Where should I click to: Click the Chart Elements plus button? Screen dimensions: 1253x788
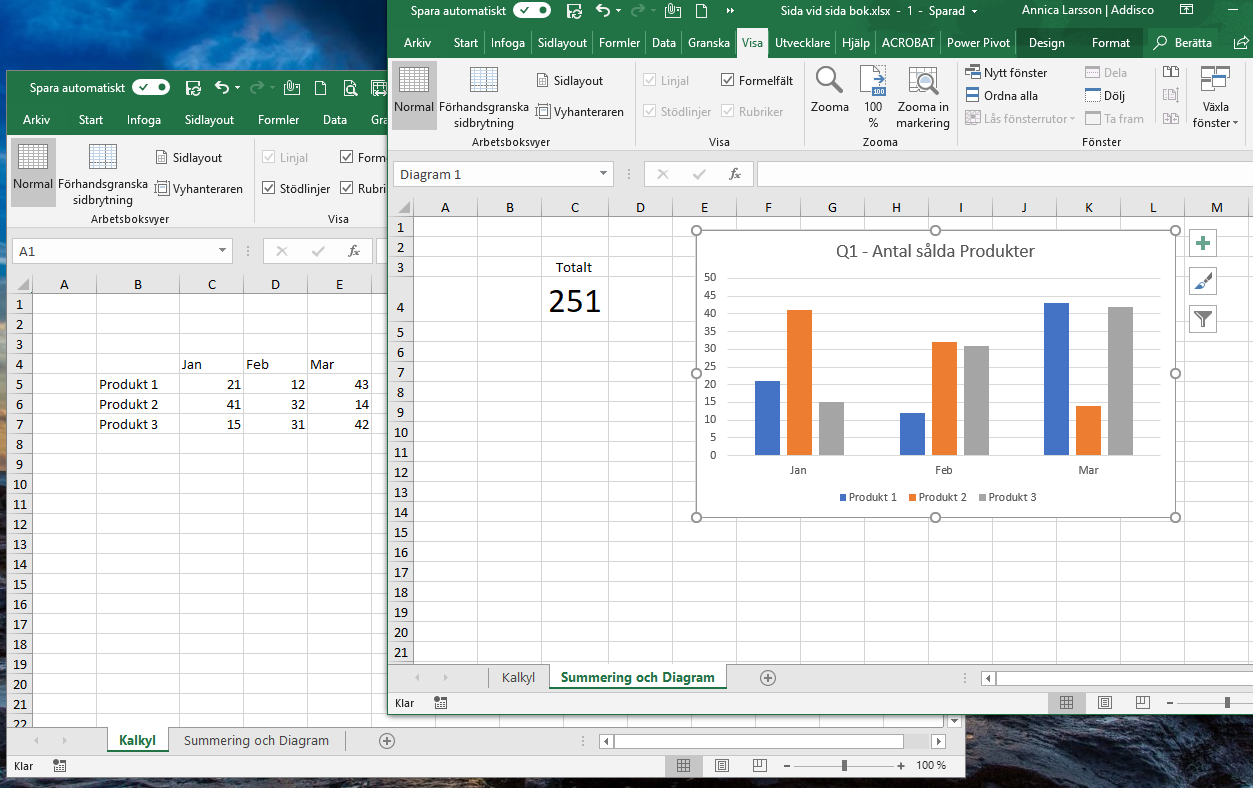click(x=1203, y=243)
